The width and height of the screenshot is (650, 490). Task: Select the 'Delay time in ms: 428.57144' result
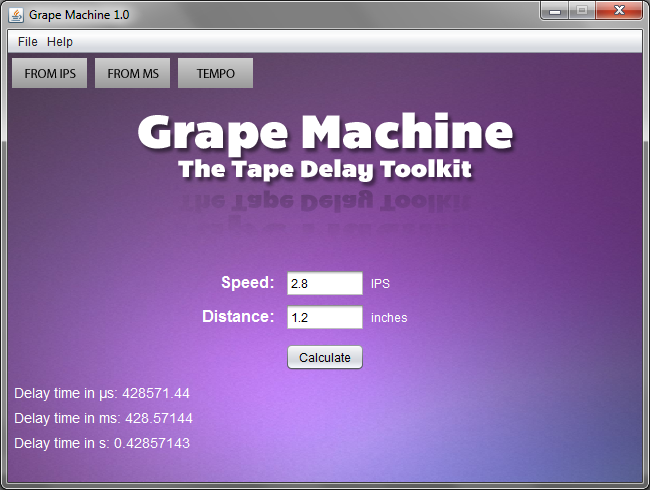pyautogui.click(x=104, y=418)
